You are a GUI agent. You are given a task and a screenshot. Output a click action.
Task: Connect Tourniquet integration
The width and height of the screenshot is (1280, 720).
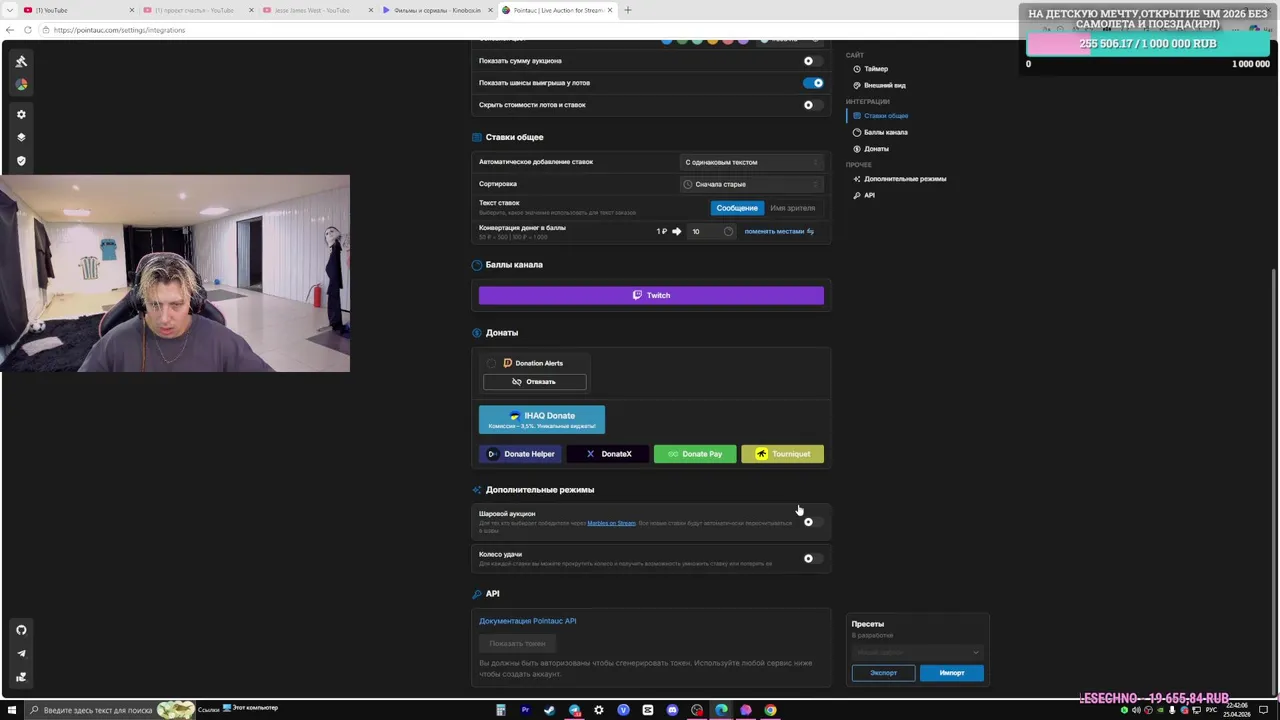[783, 454]
